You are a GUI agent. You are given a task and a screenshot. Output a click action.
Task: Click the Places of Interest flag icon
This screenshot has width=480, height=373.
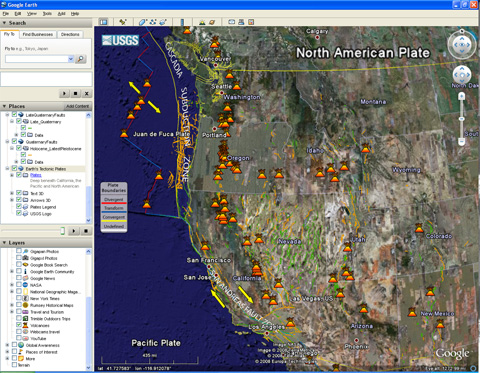(x=21, y=352)
